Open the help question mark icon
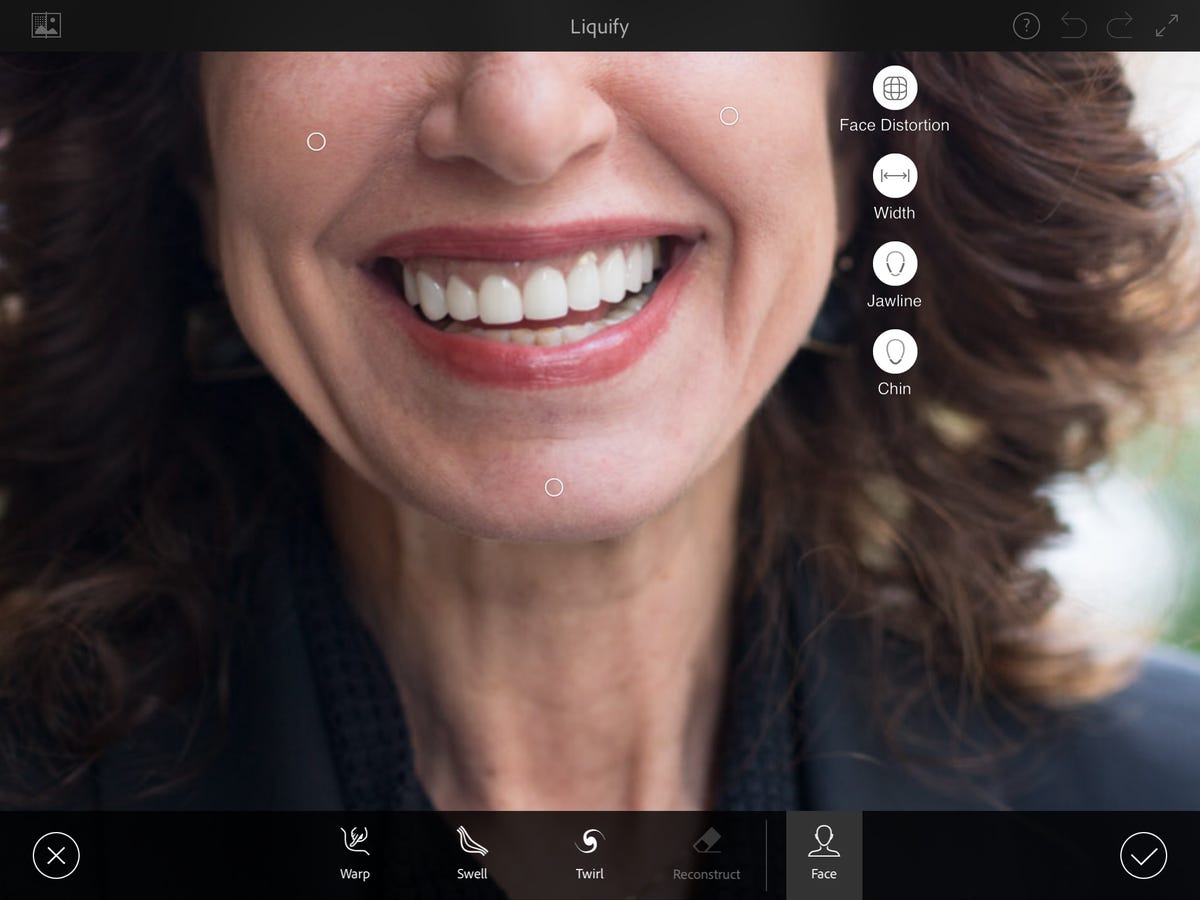The height and width of the screenshot is (900, 1200). tap(1026, 26)
